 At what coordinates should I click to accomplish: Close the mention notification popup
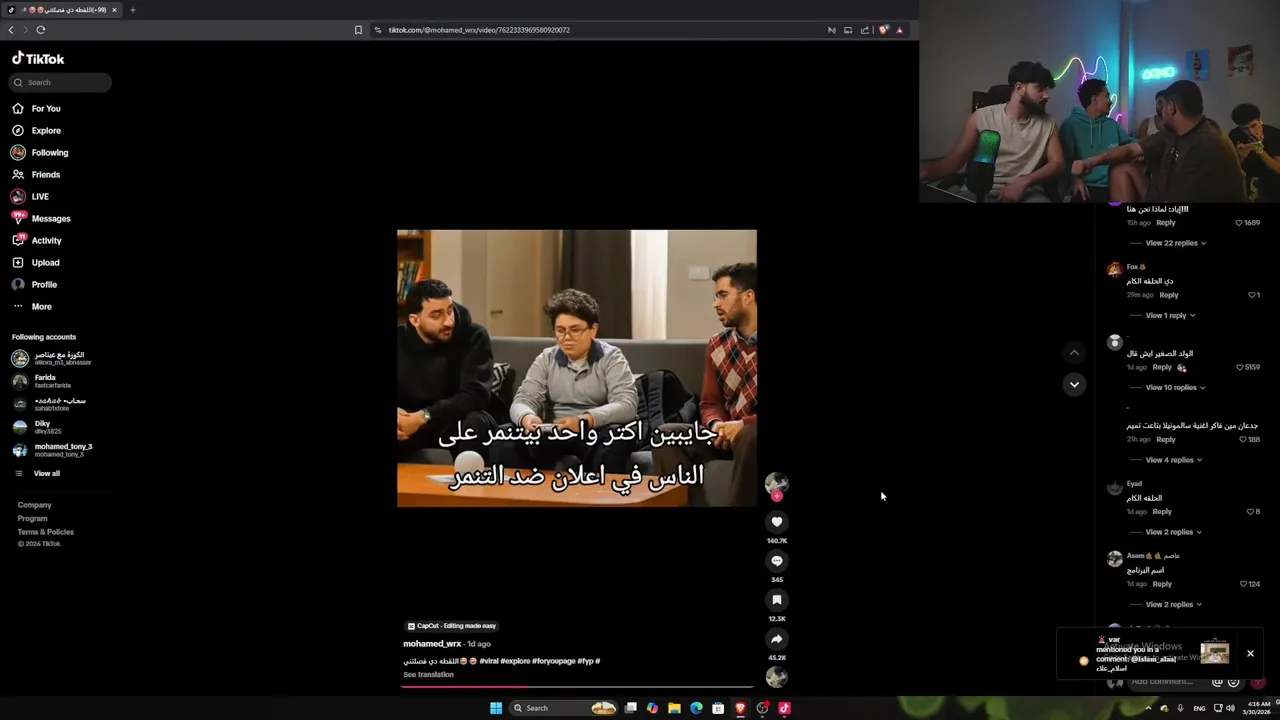pyautogui.click(x=1250, y=653)
